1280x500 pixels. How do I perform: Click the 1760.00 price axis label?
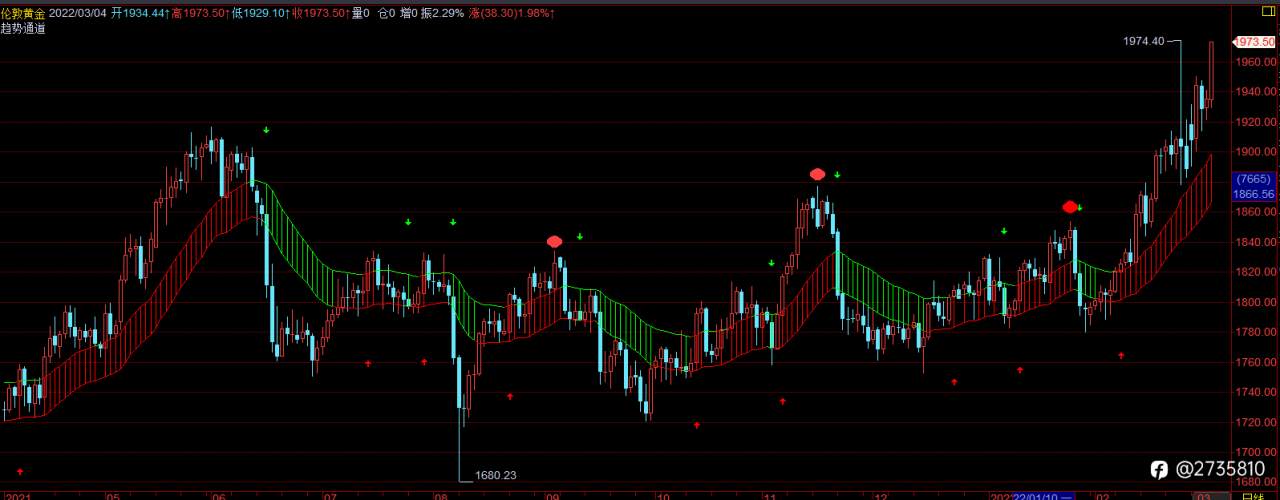(x=1256, y=362)
